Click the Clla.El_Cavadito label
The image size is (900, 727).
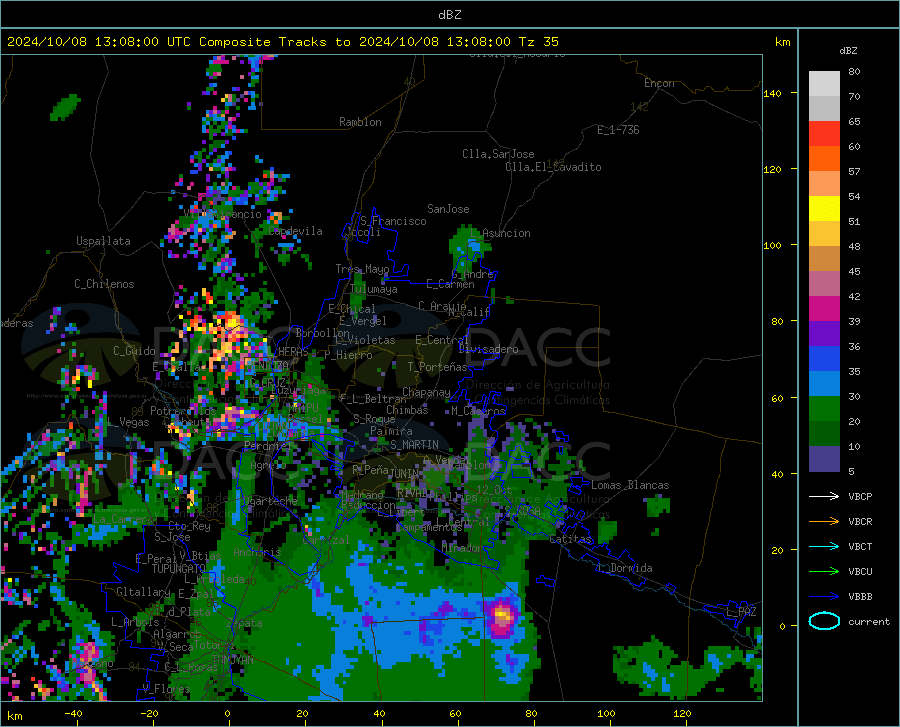tap(553, 167)
